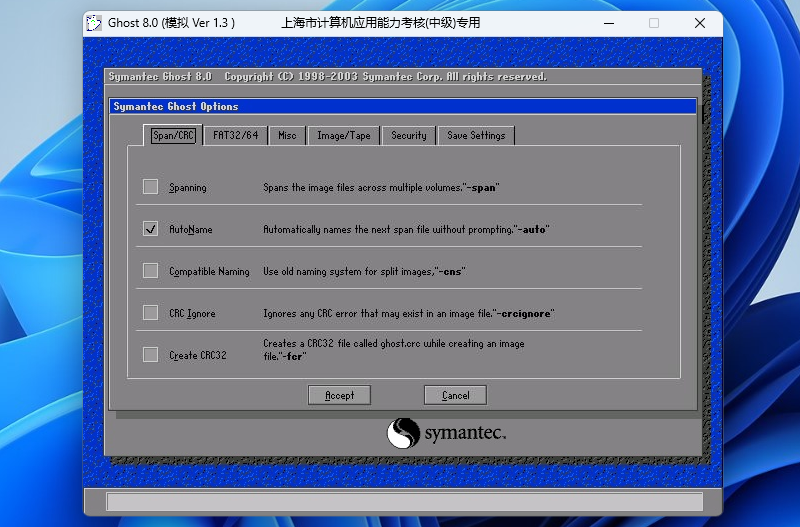Click the Symantec yin-yang logo
Viewport: 800px width, 527px height.
(403, 433)
